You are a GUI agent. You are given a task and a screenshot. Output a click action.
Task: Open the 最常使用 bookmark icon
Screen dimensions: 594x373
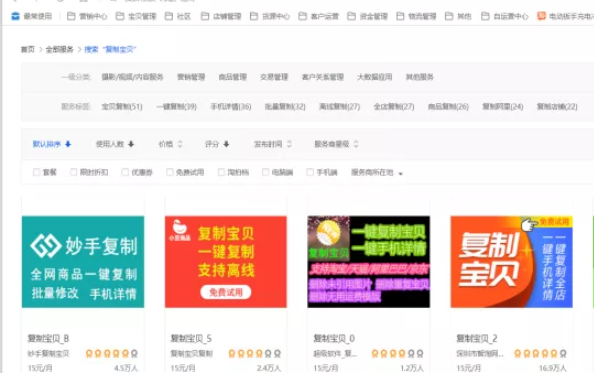pyautogui.click(x=15, y=16)
